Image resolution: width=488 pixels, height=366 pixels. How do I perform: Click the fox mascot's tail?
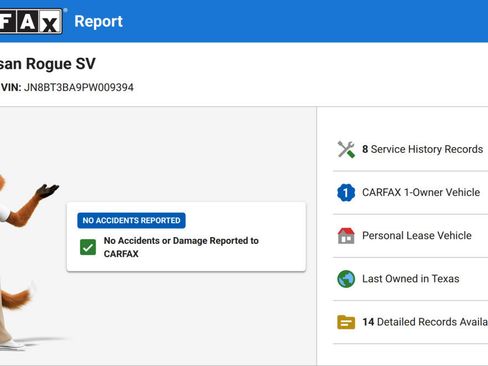click(17, 297)
